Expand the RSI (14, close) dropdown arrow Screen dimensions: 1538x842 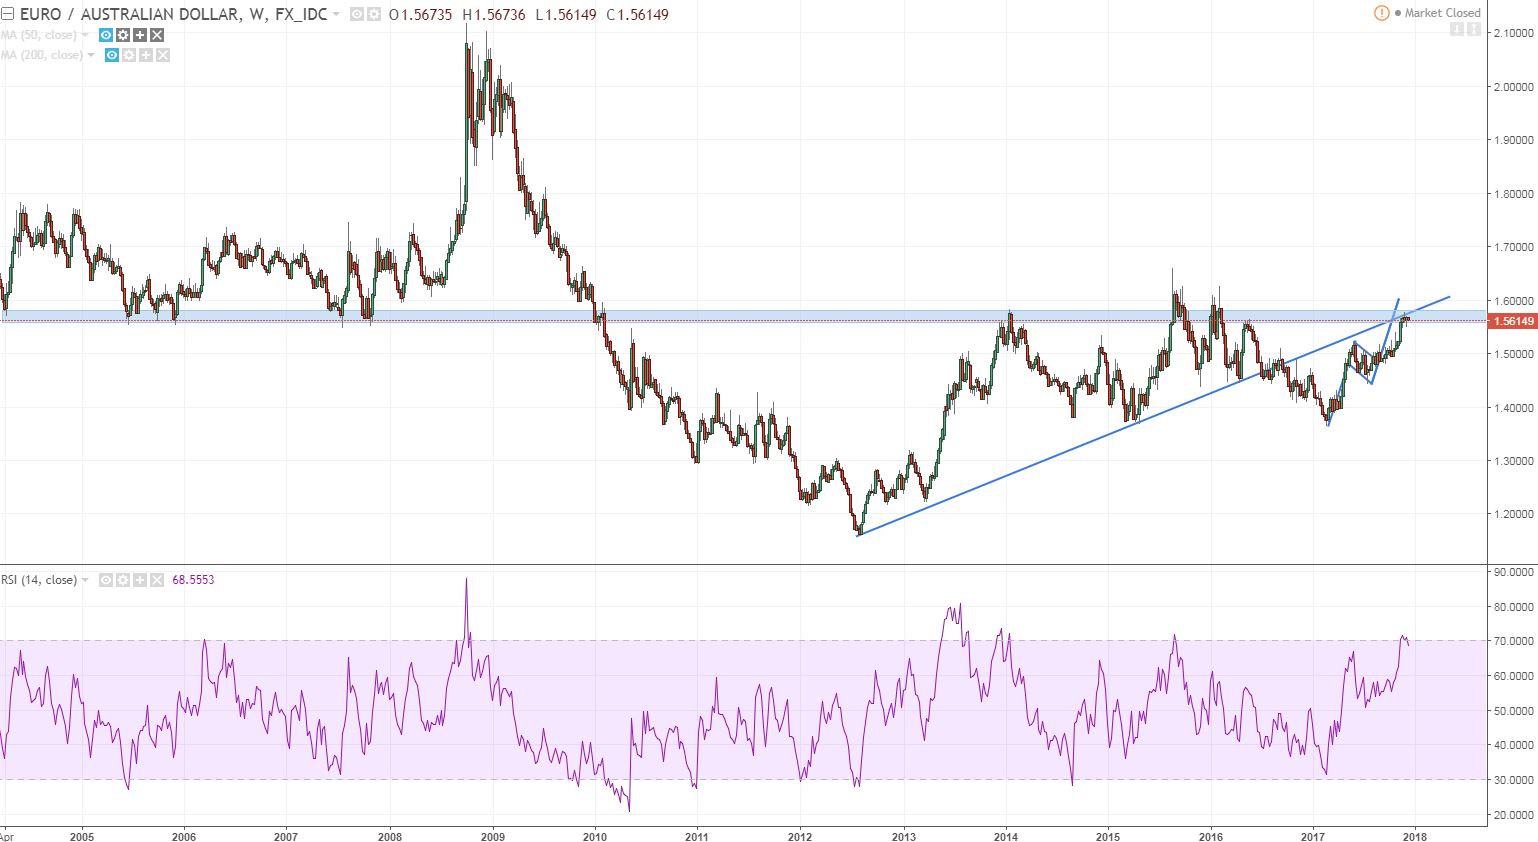pos(85,580)
